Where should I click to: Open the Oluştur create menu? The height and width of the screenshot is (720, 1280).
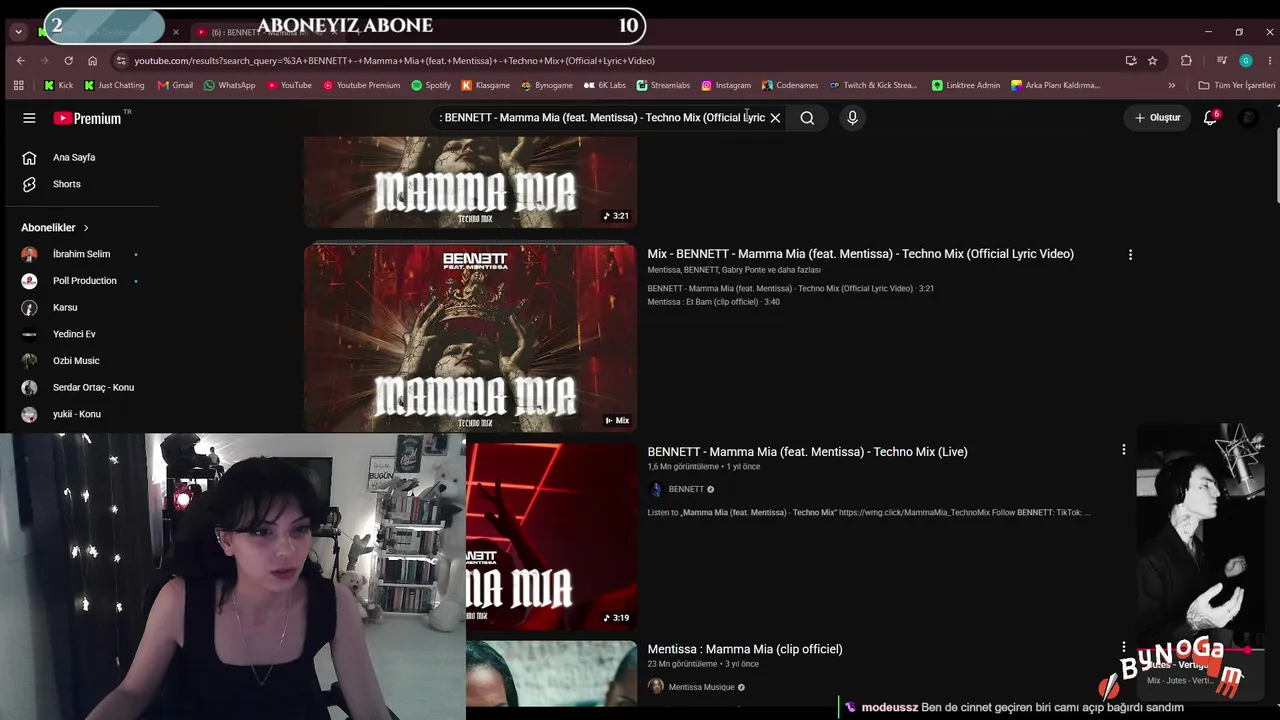1158,118
